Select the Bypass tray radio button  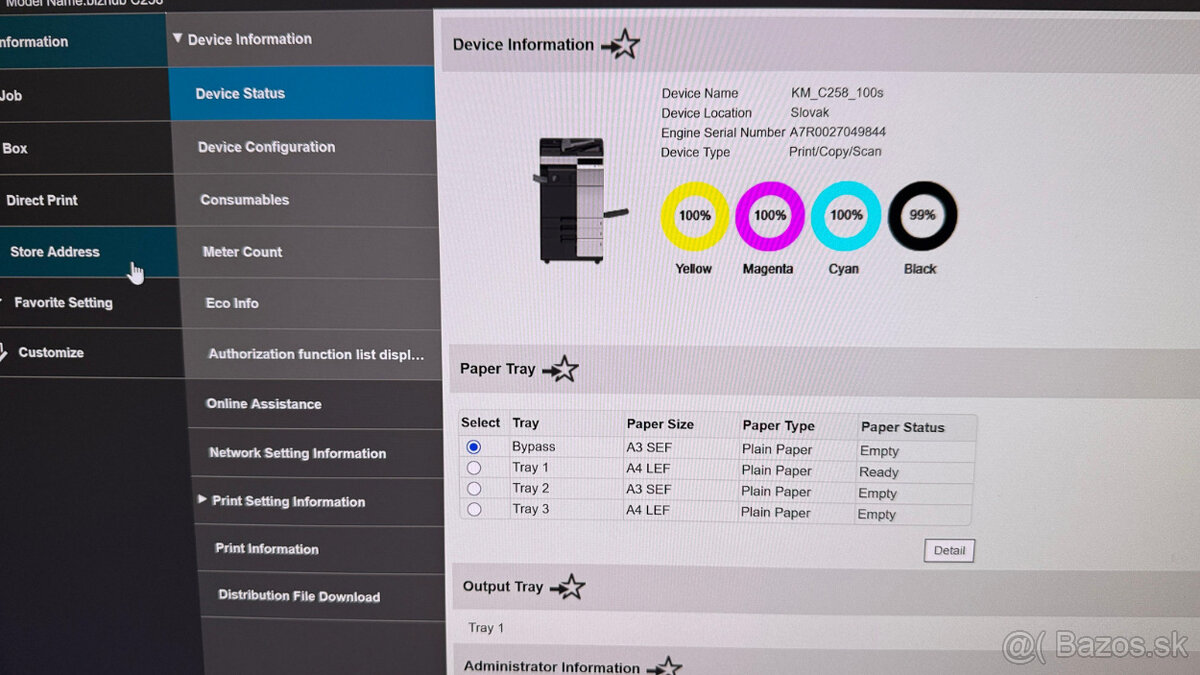click(474, 447)
